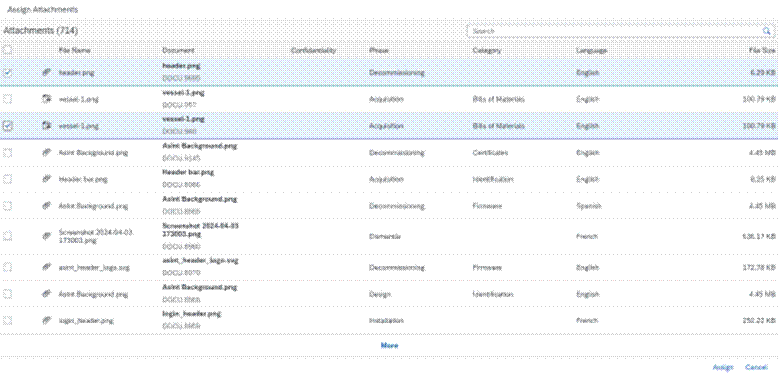This screenshot has height=376, width=778.
Task: Check the Header bar.png row checkbox
Action: tap(7, 179)
